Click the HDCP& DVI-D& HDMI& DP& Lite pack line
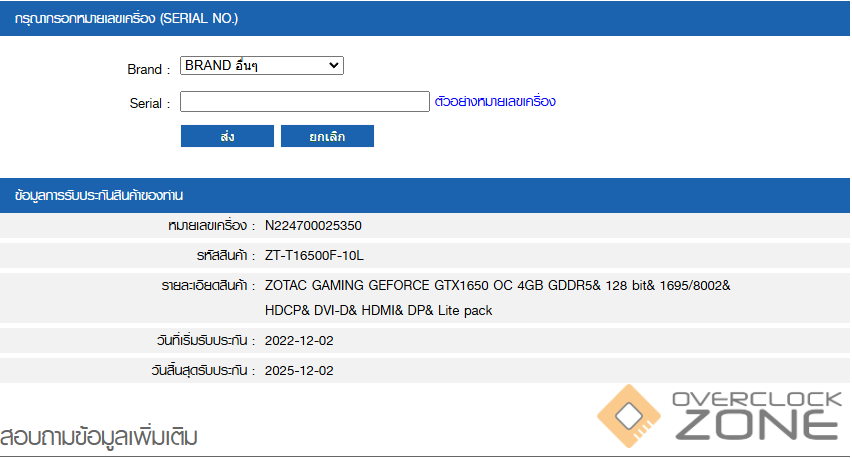 378,311
